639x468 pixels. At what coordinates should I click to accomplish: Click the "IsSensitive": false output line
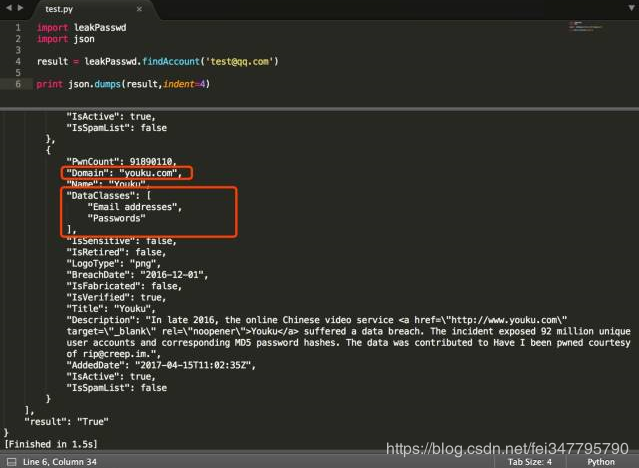click(x=121, y=241)
